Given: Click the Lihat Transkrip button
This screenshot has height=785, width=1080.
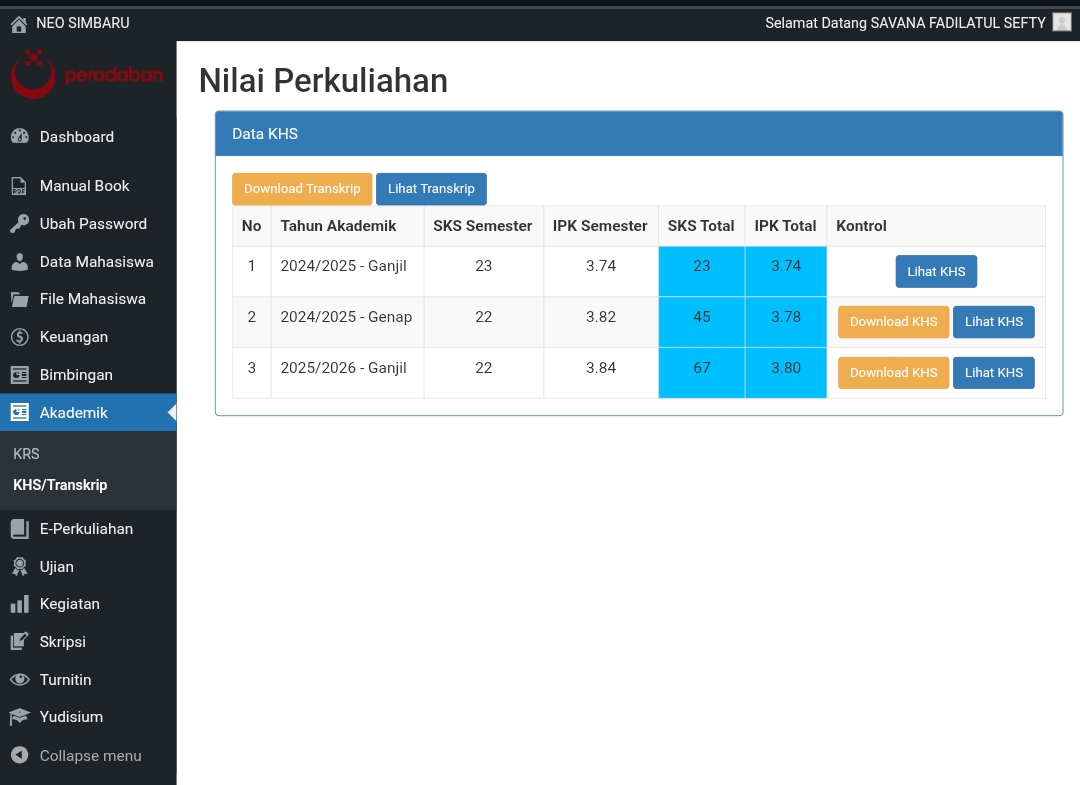Looking at the screenshot, I should click(x=431, y=189).
